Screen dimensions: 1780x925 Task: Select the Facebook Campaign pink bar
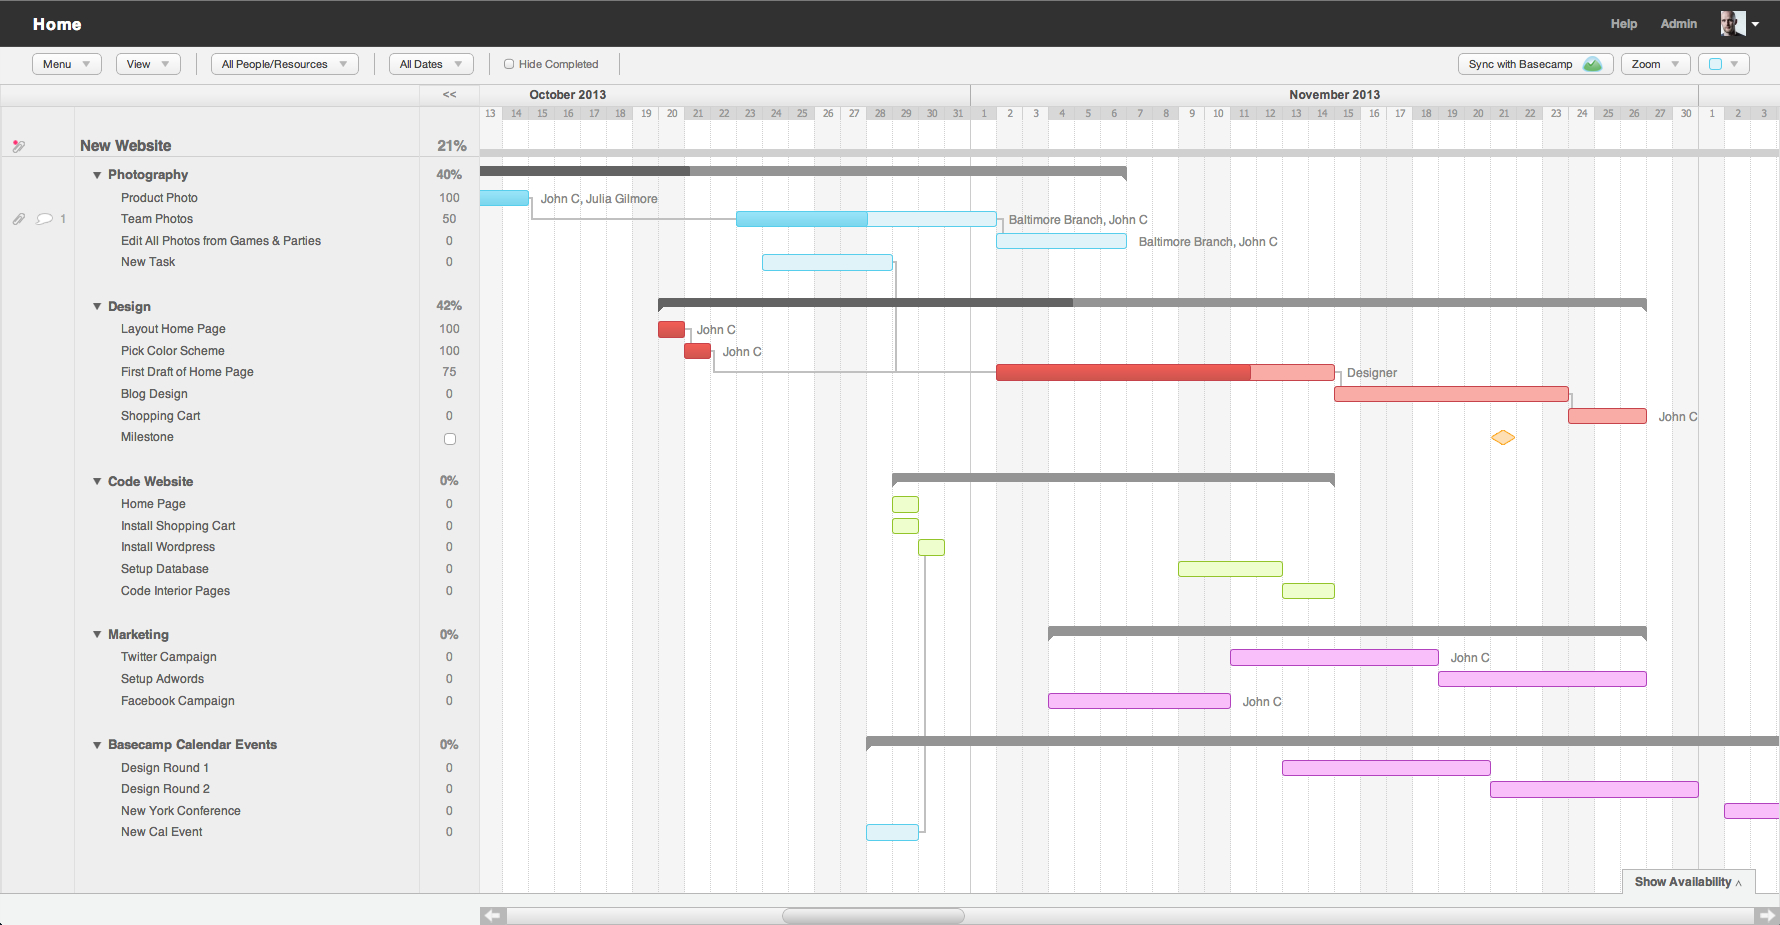pos(1139,701)
